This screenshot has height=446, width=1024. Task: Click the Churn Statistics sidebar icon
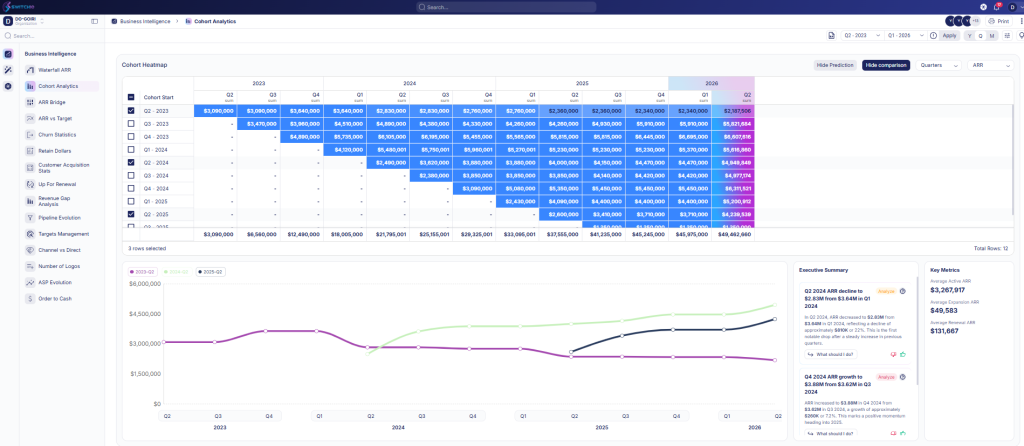(30, 134)
